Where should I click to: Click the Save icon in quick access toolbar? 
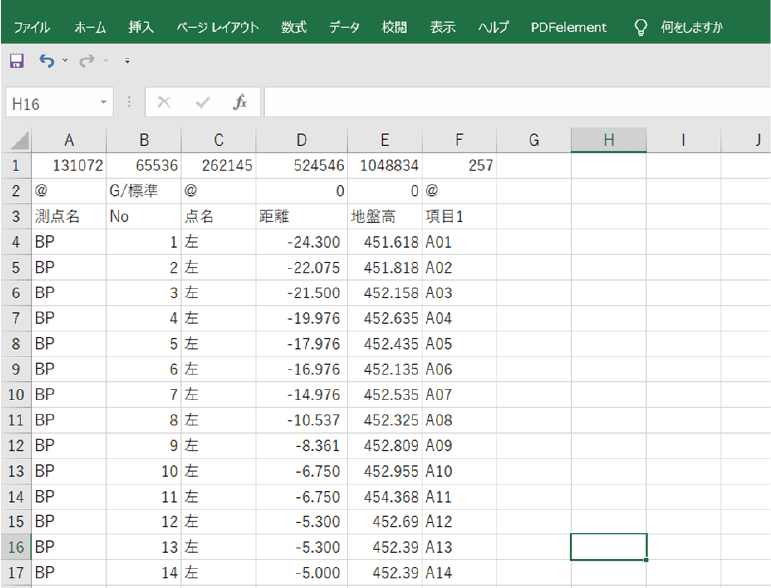point(17,61)
